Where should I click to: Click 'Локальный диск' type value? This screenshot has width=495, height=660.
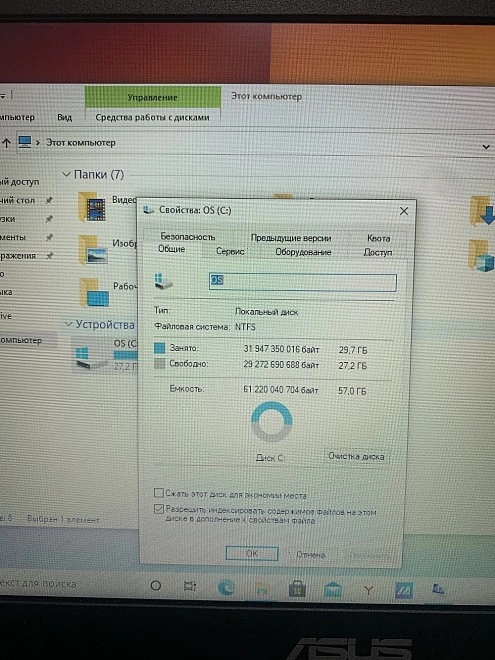(266, 312)
